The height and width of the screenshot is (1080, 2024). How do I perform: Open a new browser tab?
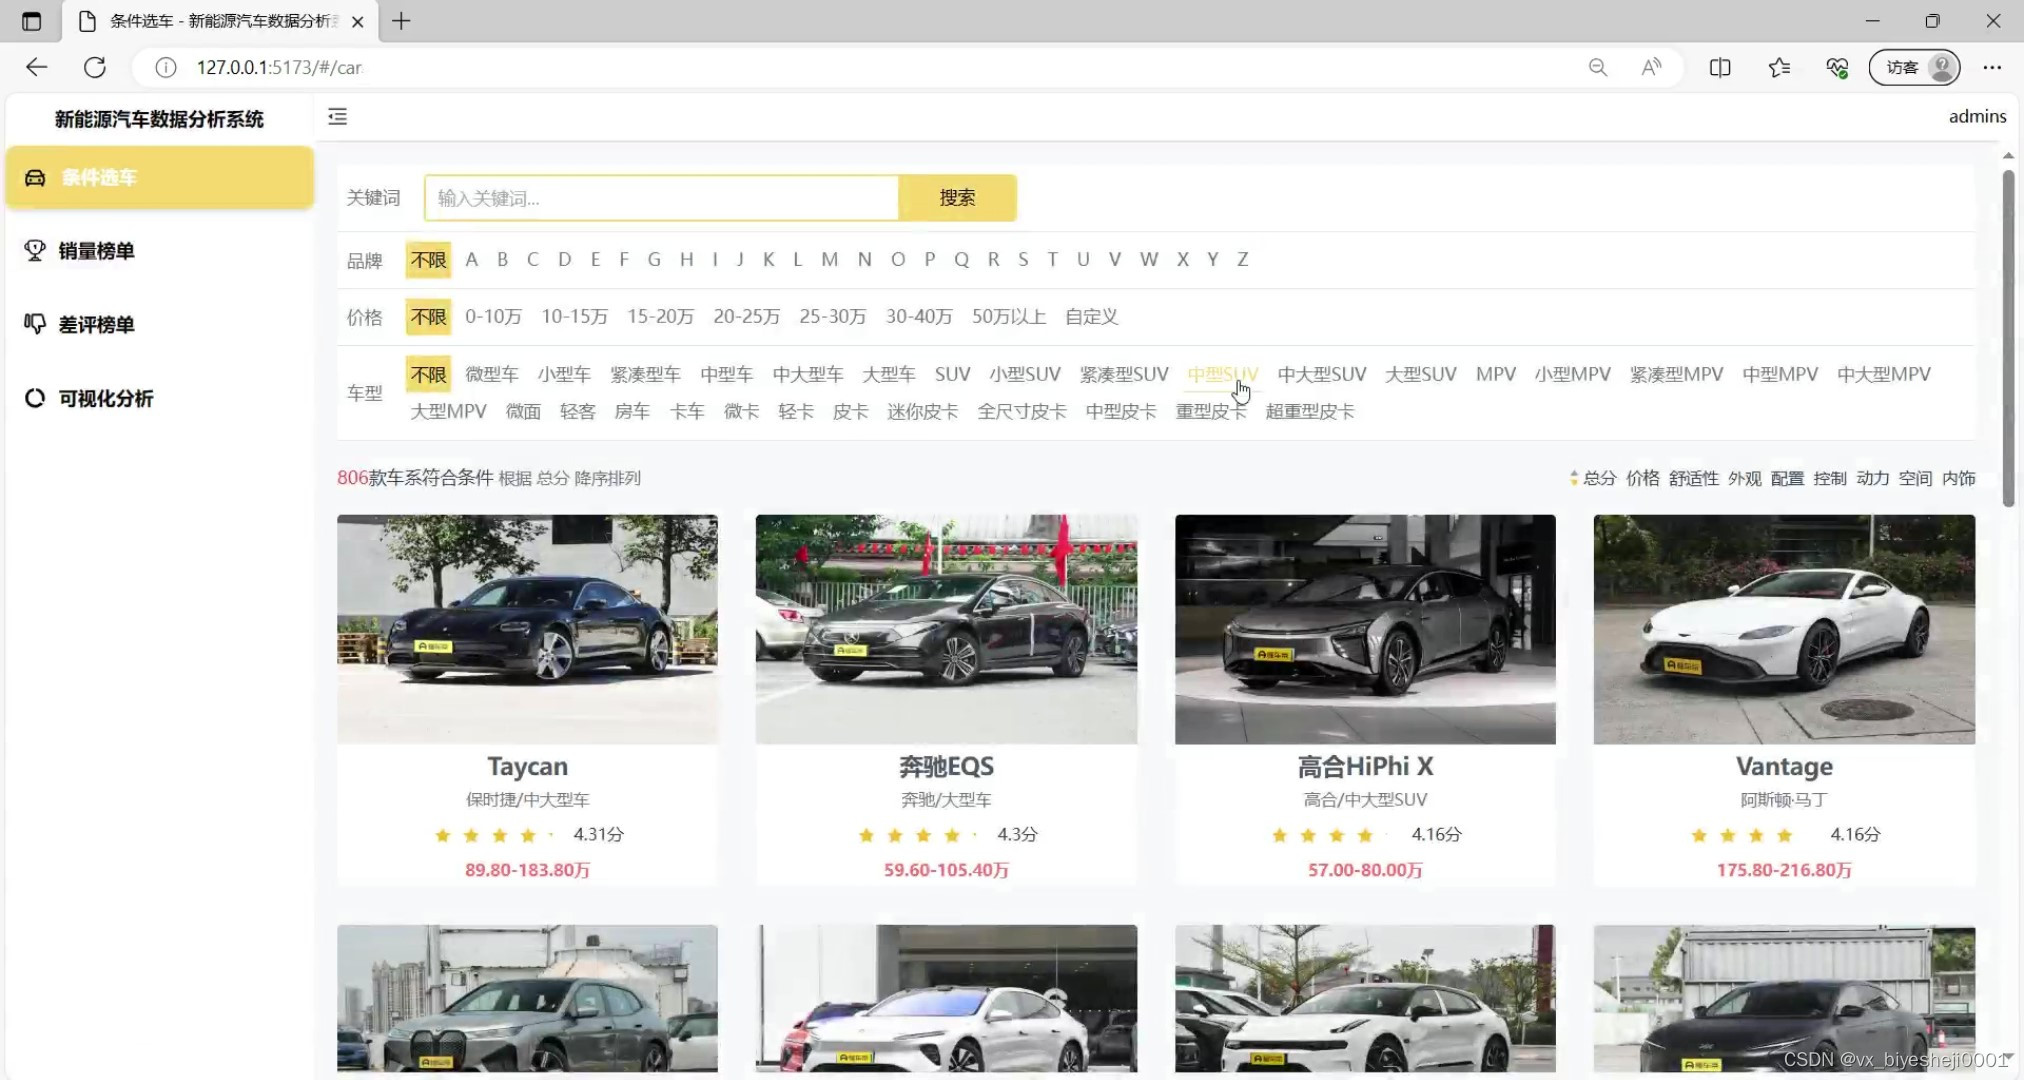401,21
